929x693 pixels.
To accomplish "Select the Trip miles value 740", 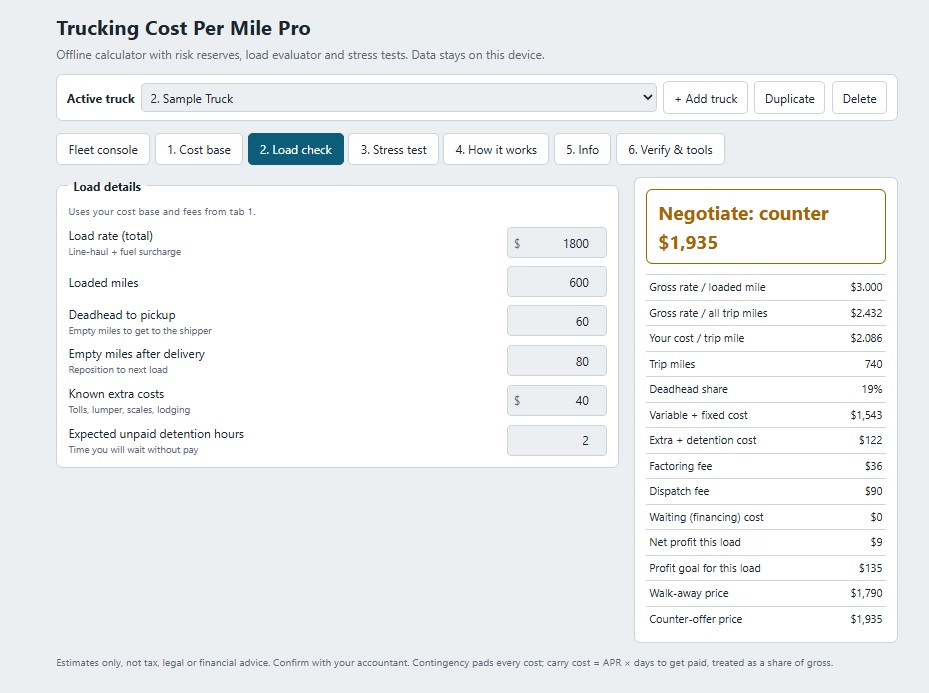I will click(873, 364).
